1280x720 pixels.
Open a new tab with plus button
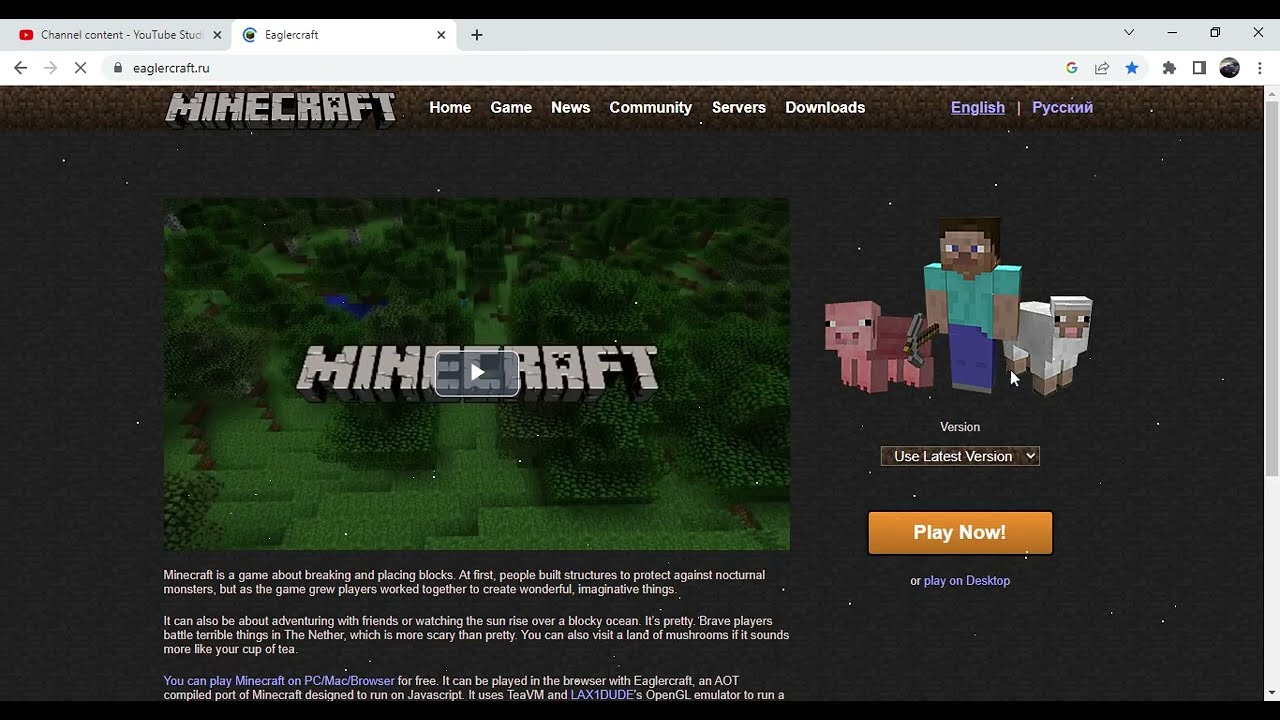coord(477,35)
